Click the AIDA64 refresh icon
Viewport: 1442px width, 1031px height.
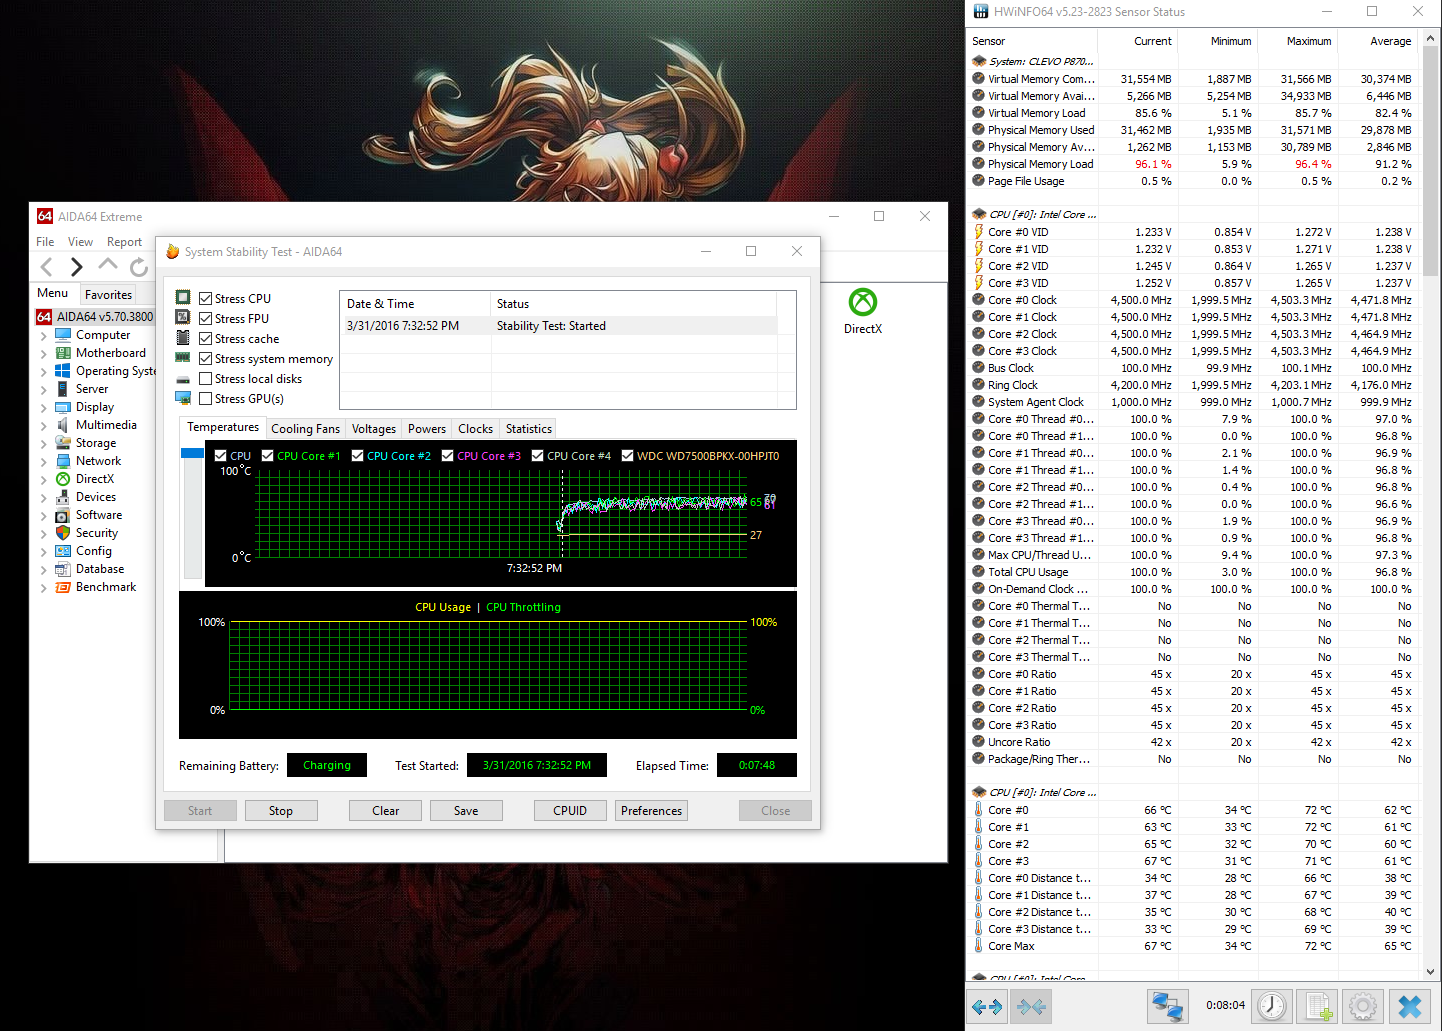139,267
